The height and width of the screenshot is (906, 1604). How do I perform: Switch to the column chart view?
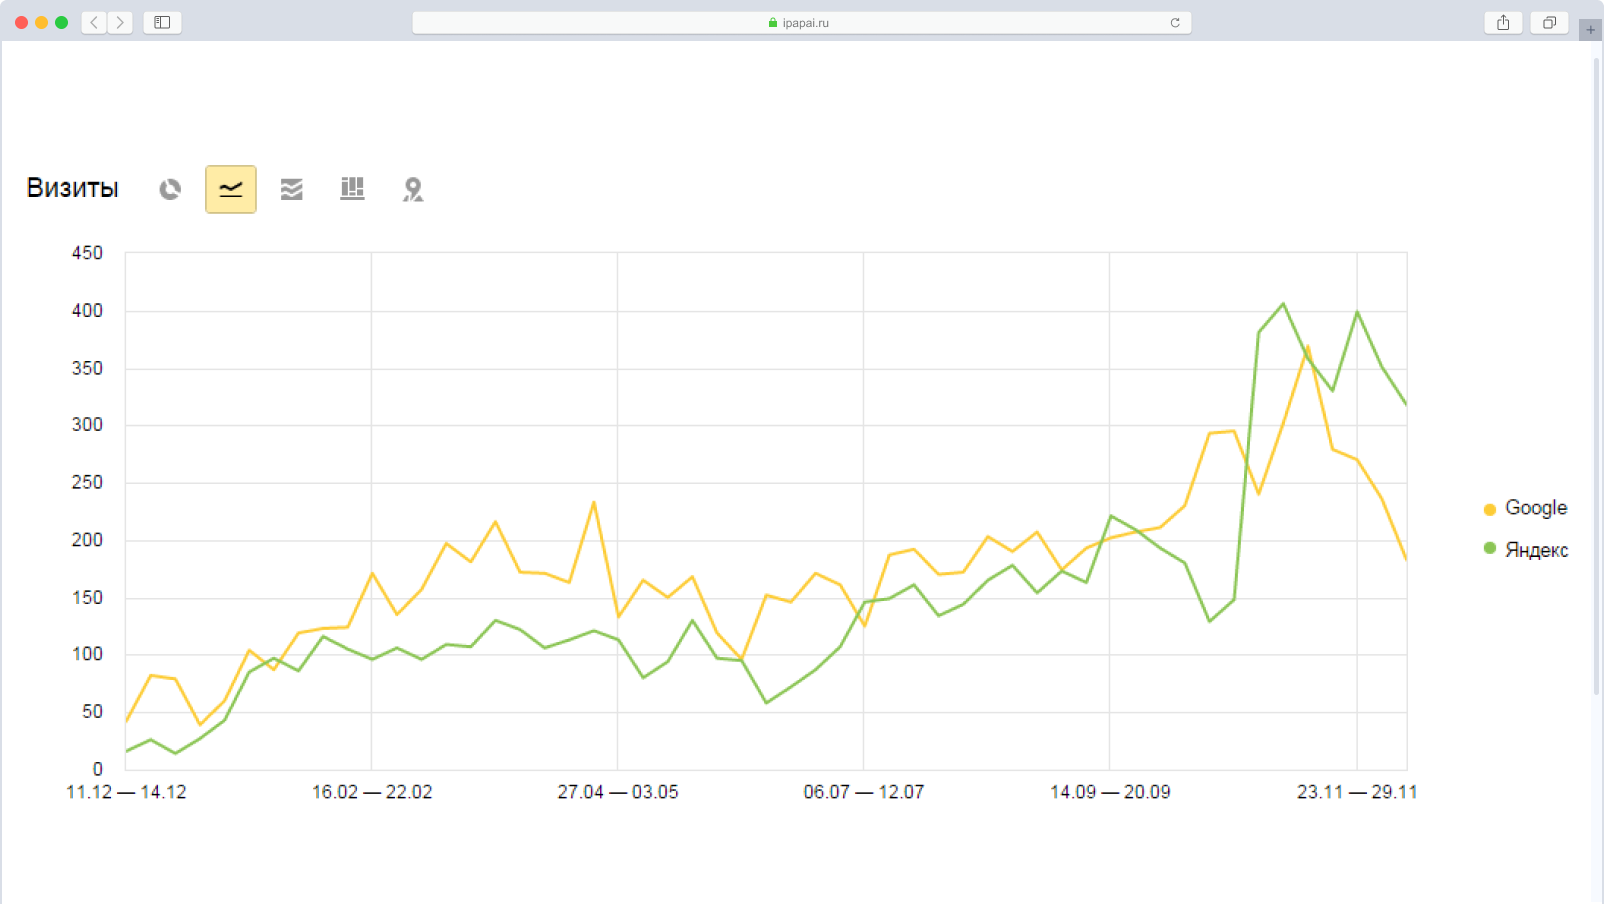tap(352, 189)
